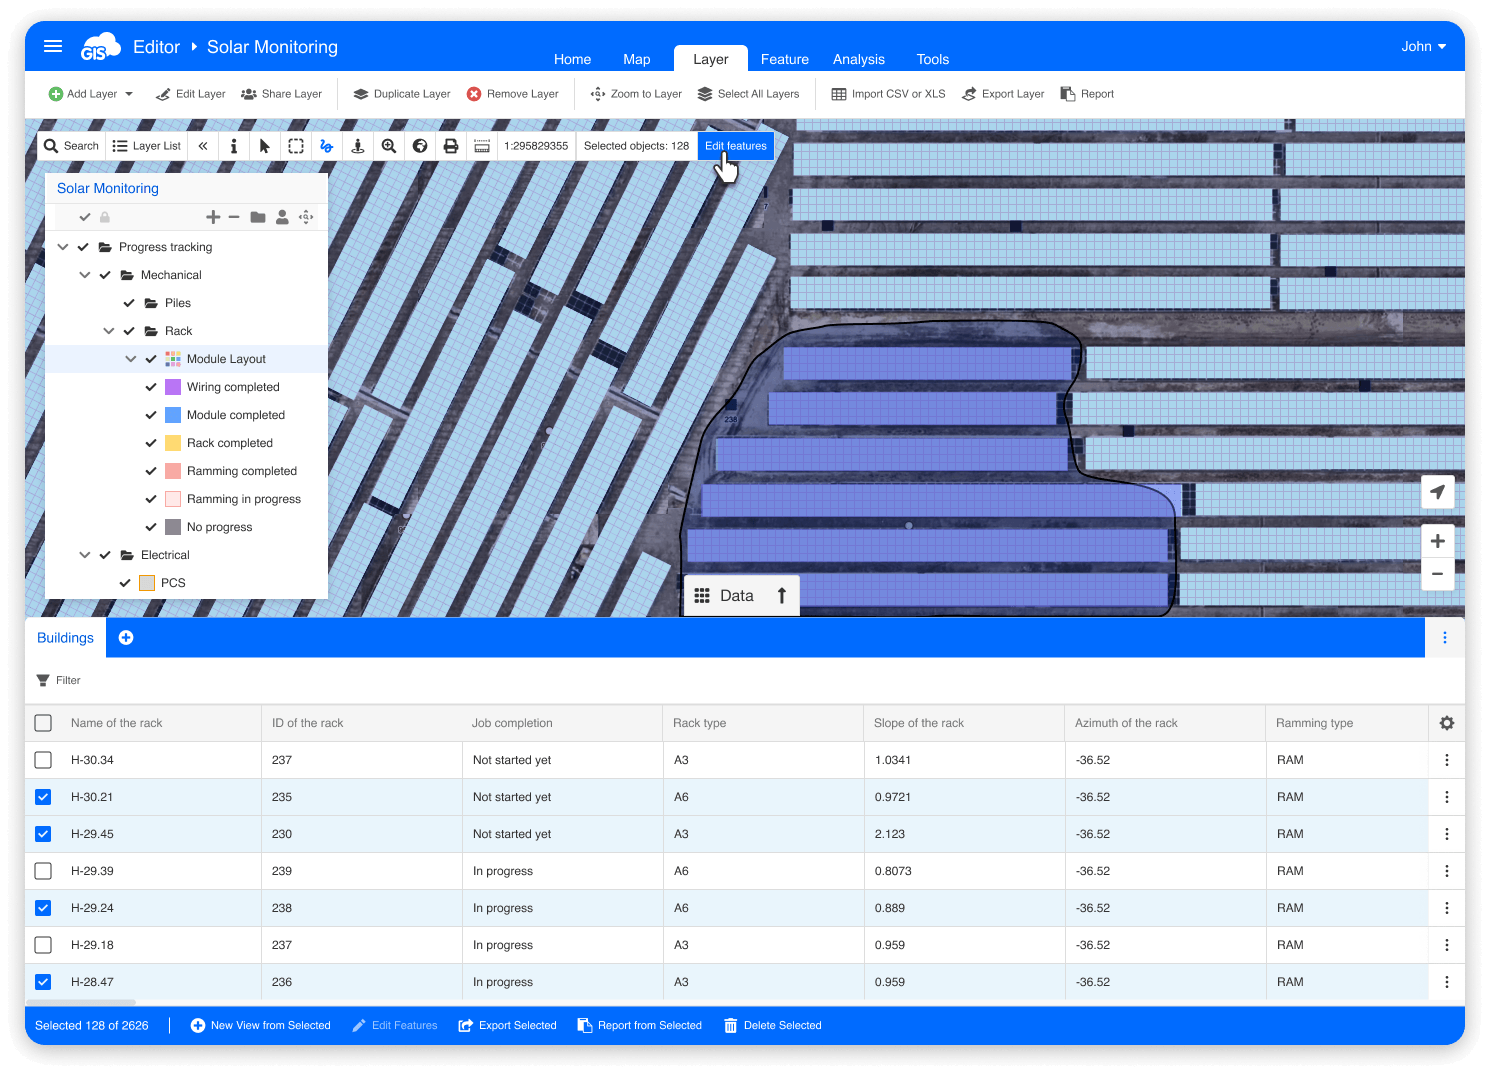Collapse the Mechanical group

[x=85, y=275]
